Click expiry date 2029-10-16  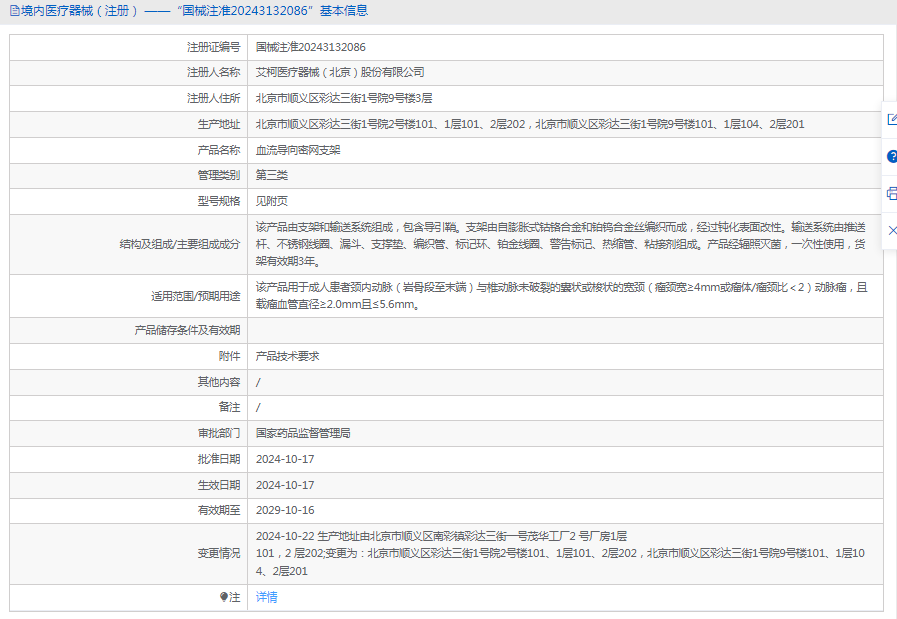(285, 510)
